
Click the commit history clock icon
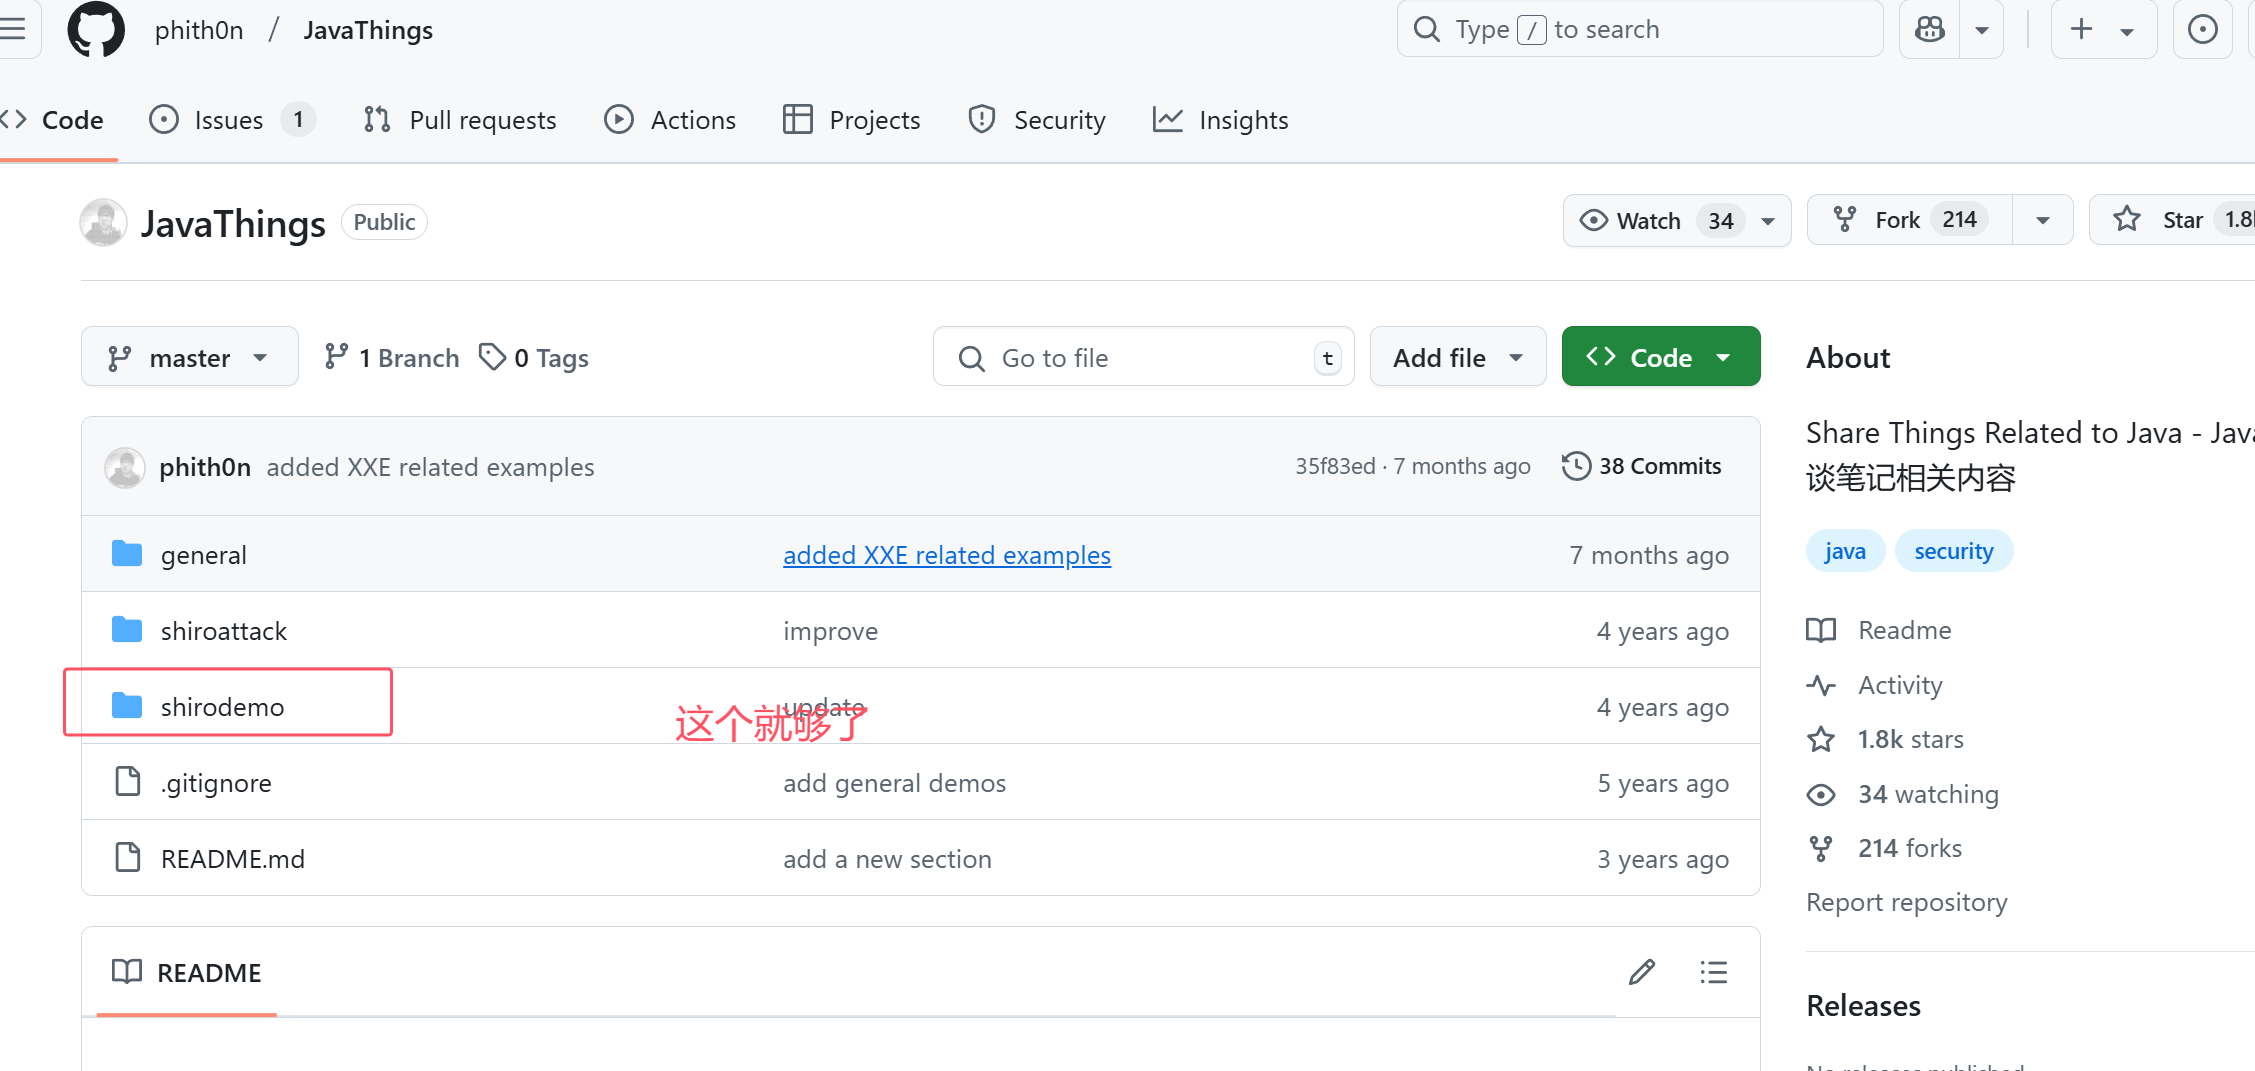click(1576, 466)
